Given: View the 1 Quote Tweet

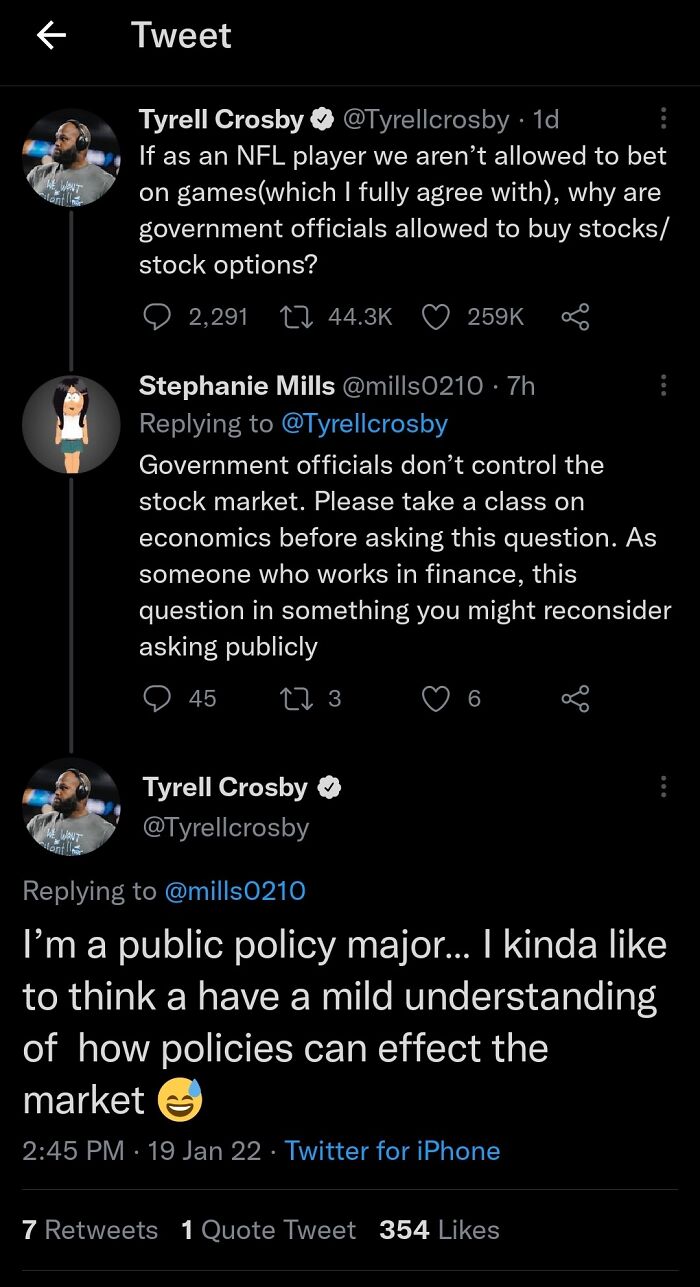Looking at the screenshot, I should point(266,1230).
